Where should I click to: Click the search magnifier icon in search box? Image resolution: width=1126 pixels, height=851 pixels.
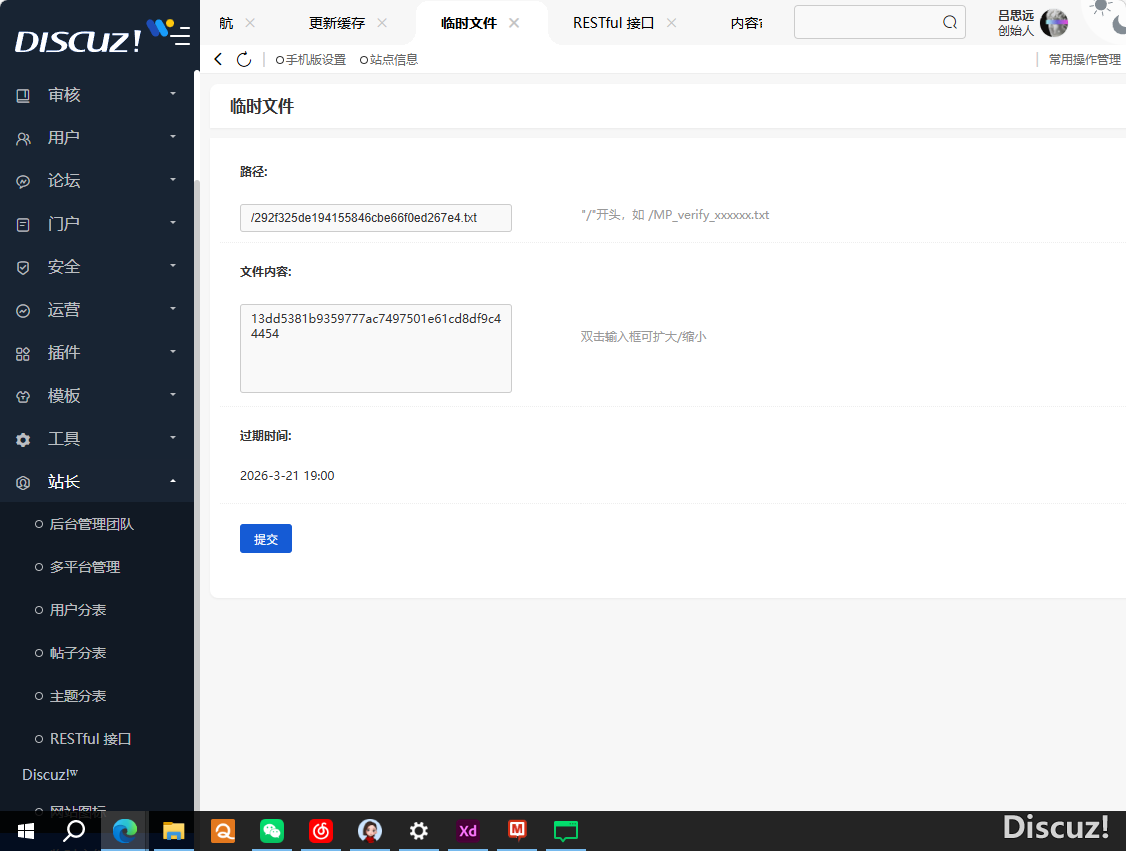click(x=949, y=23)
